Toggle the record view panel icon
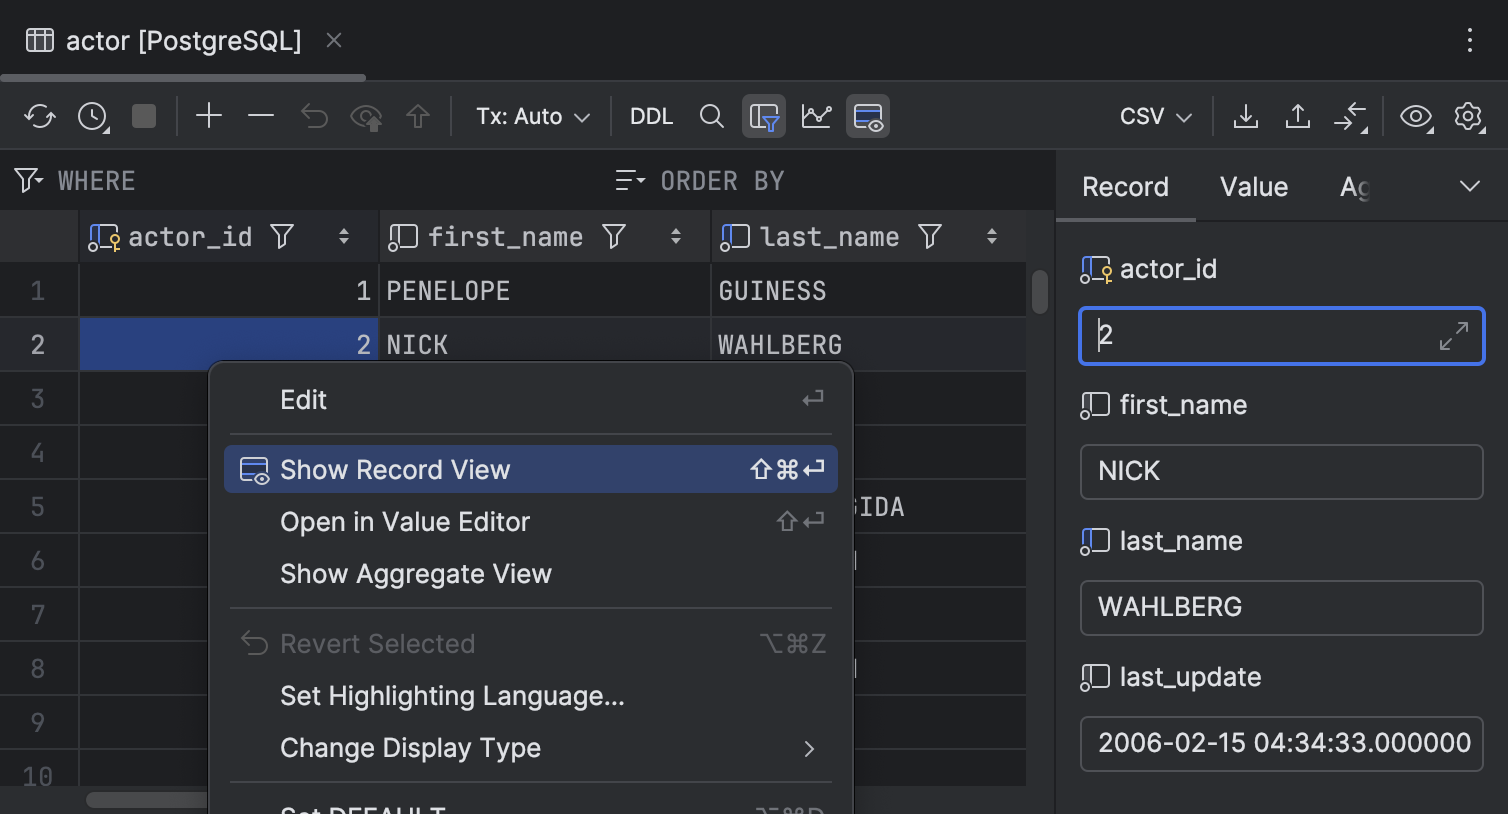 pos(867,116)
